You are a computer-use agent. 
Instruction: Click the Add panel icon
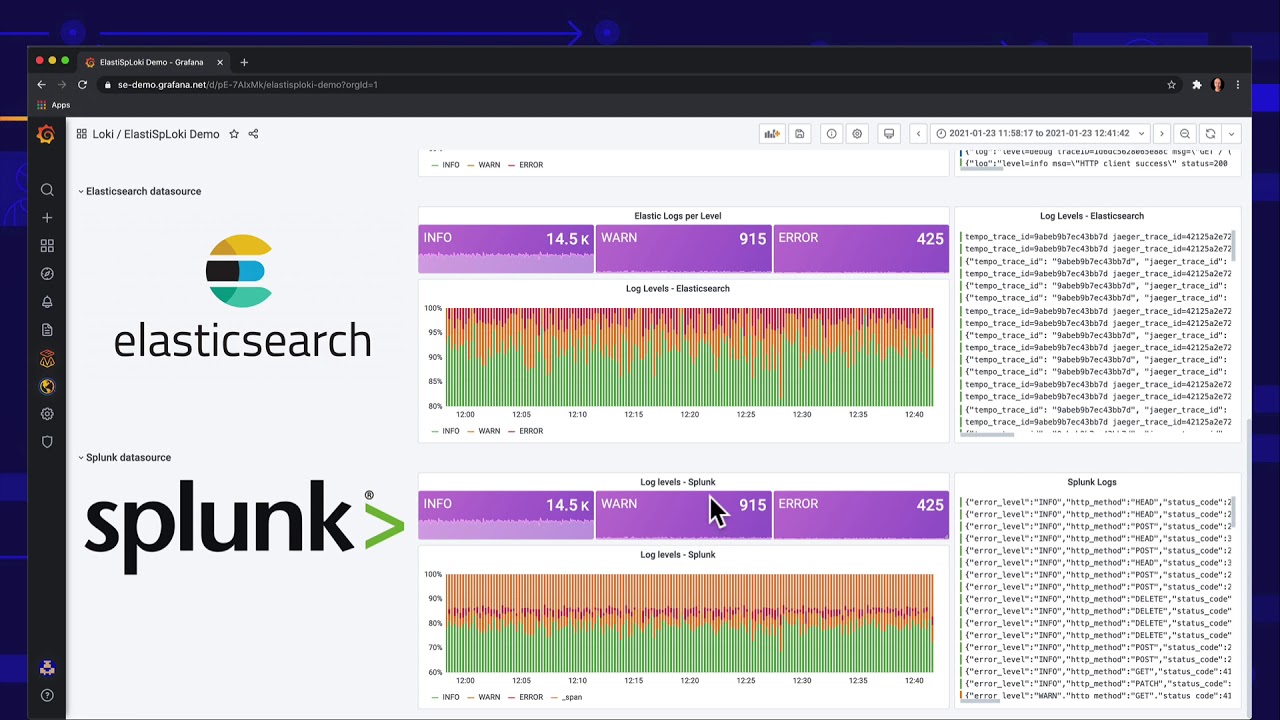[x=772, y=134]
